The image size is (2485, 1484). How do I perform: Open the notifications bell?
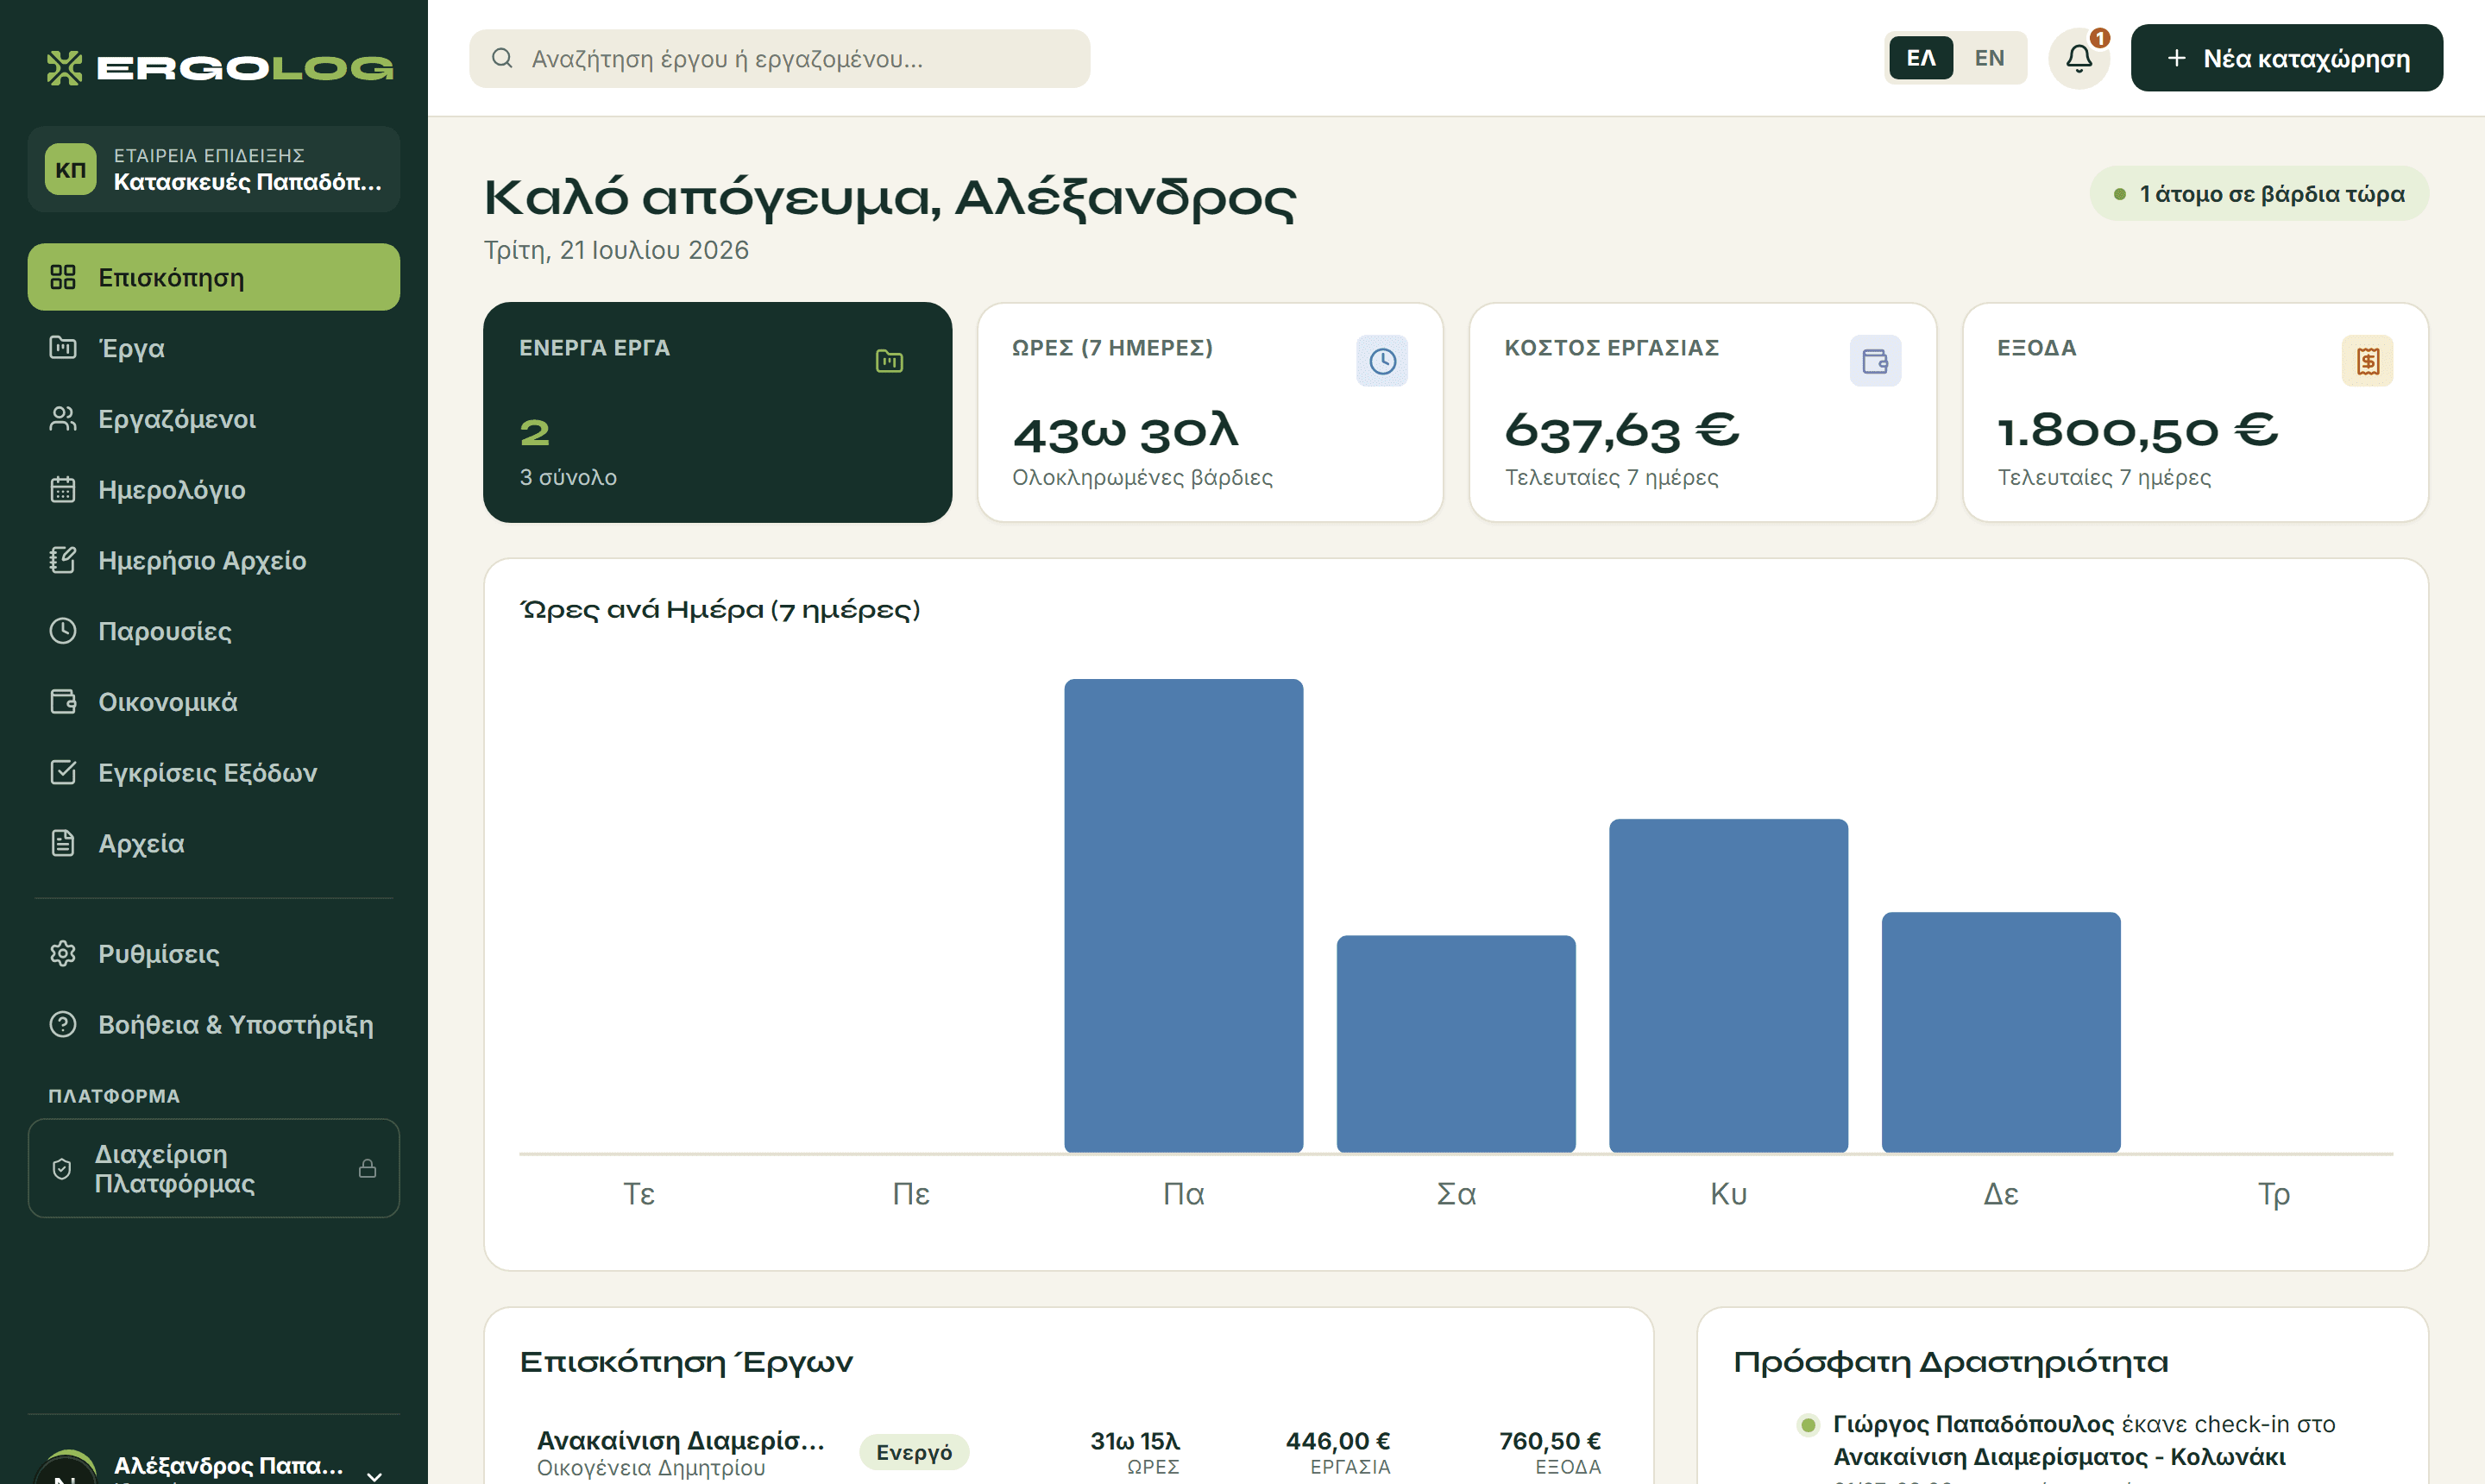click(2079, 59)
